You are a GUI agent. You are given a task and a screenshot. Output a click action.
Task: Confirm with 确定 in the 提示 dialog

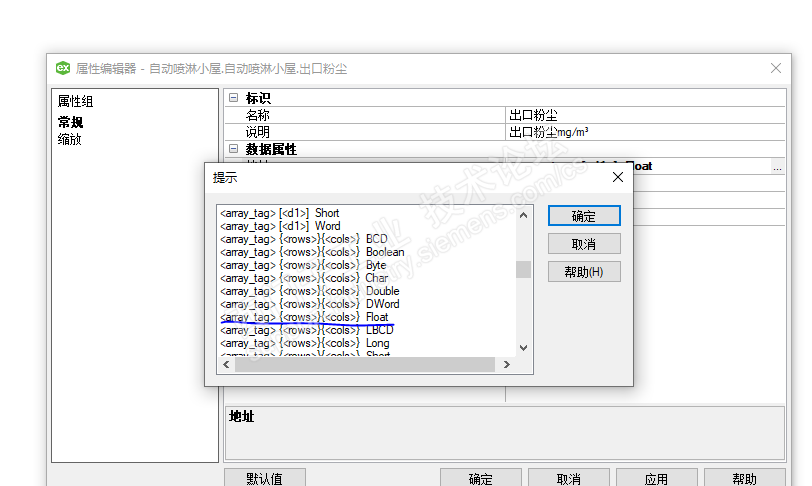pyautogui.click(x=584, y=216)
